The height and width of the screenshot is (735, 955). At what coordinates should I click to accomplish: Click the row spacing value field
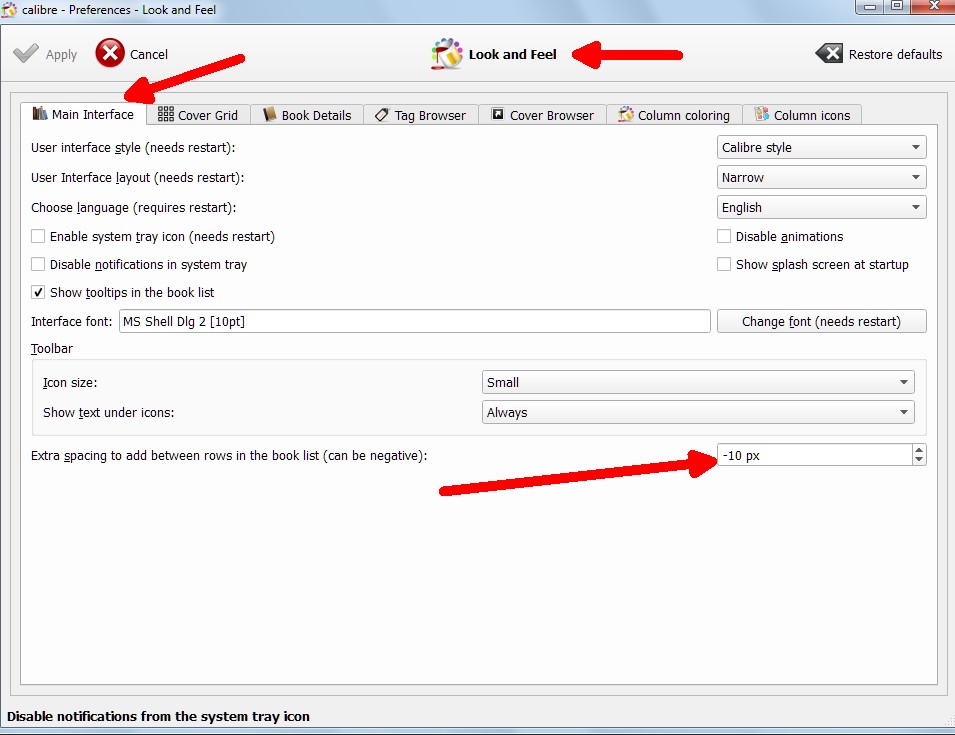point(815,455)
